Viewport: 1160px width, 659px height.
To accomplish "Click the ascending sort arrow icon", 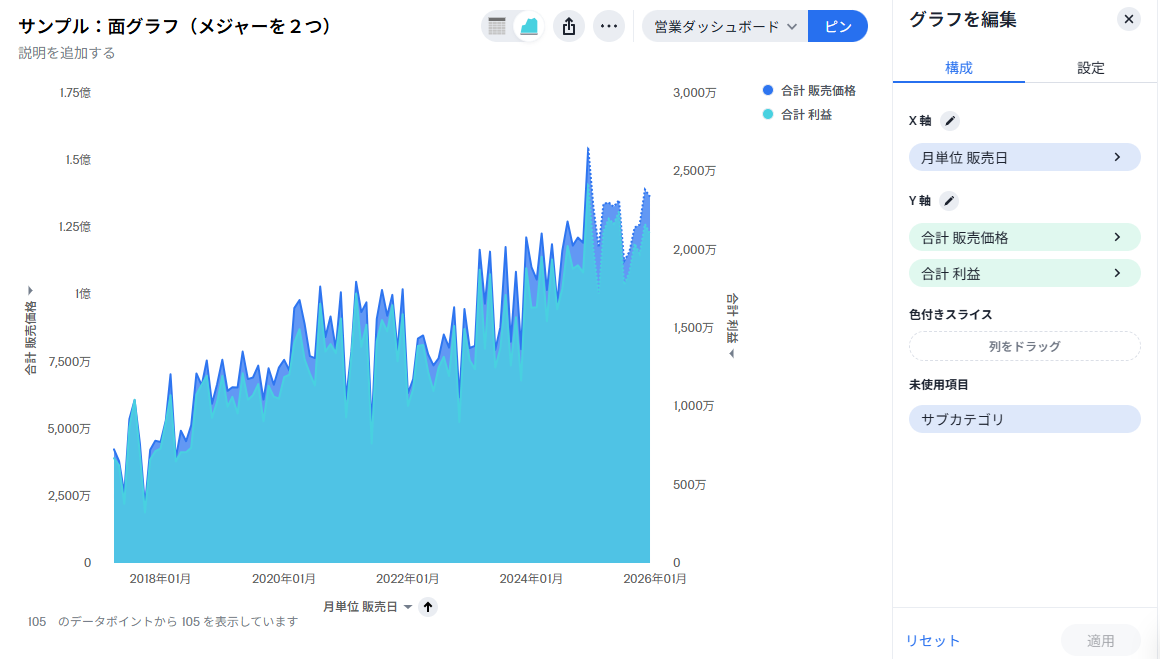I will click(x=428, y=607).
